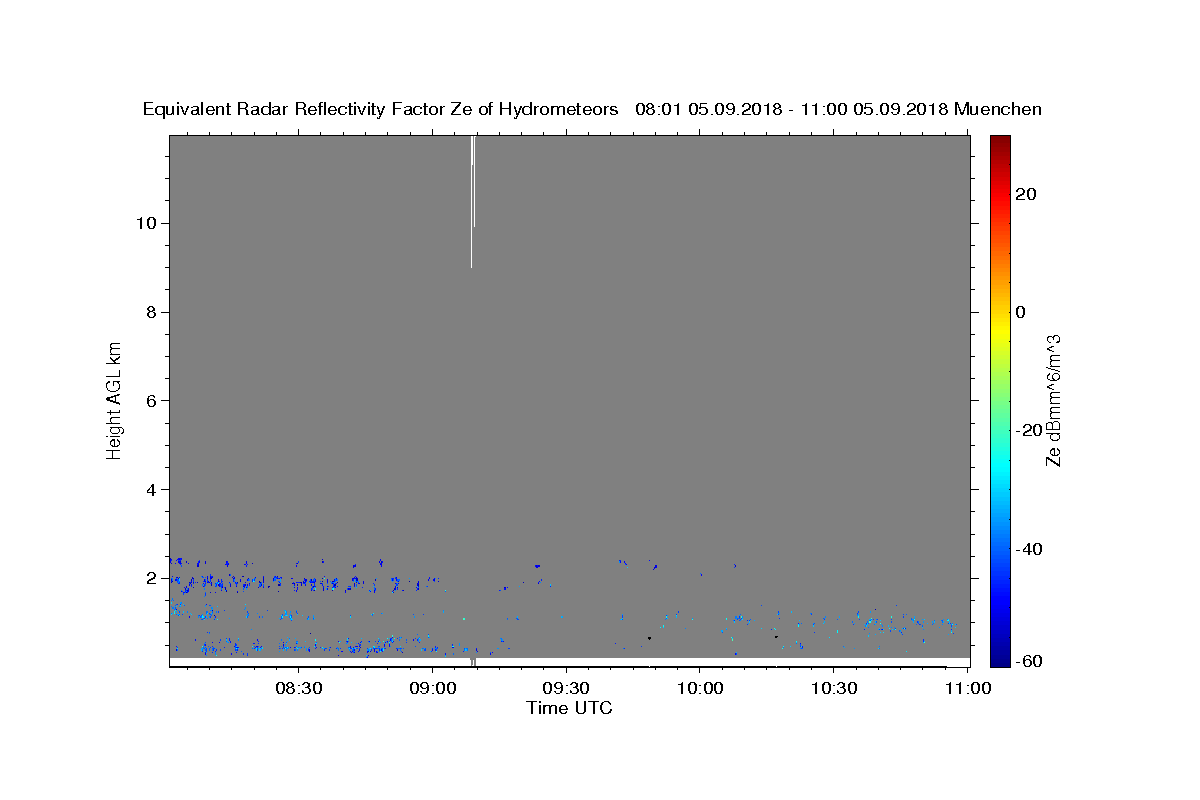Viewport: 1200px width, 800px height.
Task: Click the 'Time UTC' axis label
Action: 569,708
